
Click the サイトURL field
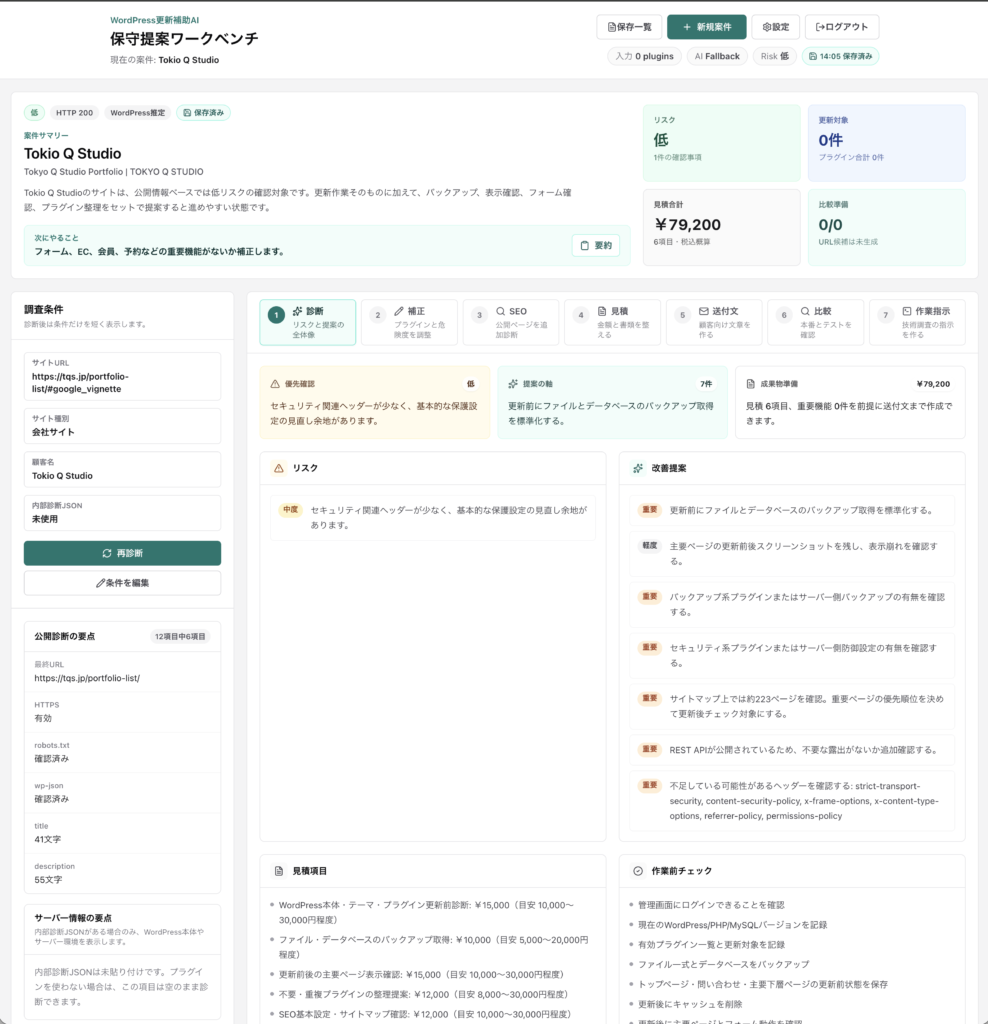(x=123, y=377)
